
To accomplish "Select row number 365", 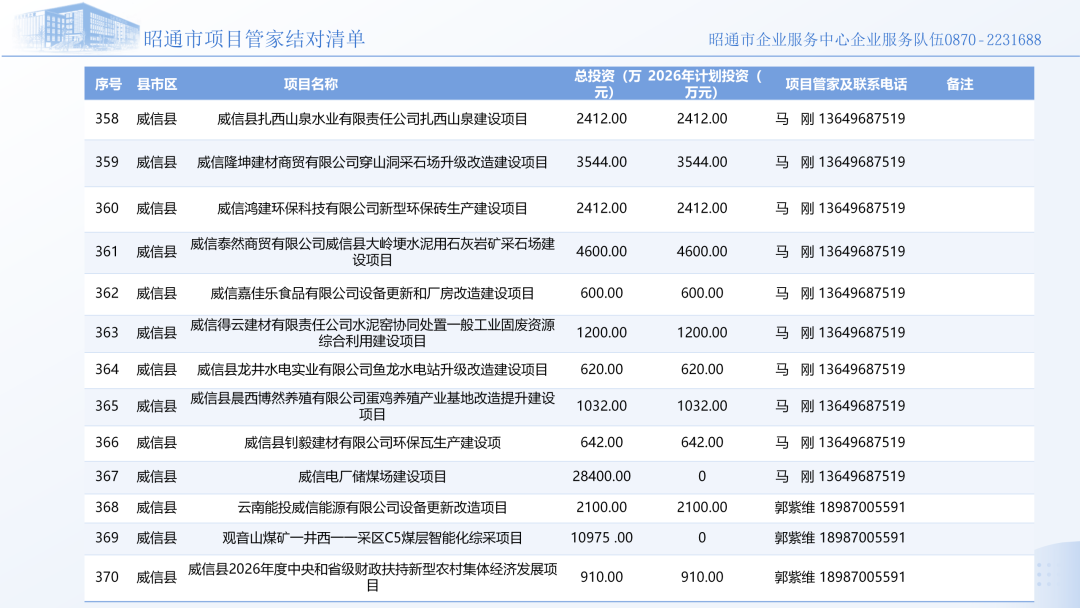I will [107, 406].
